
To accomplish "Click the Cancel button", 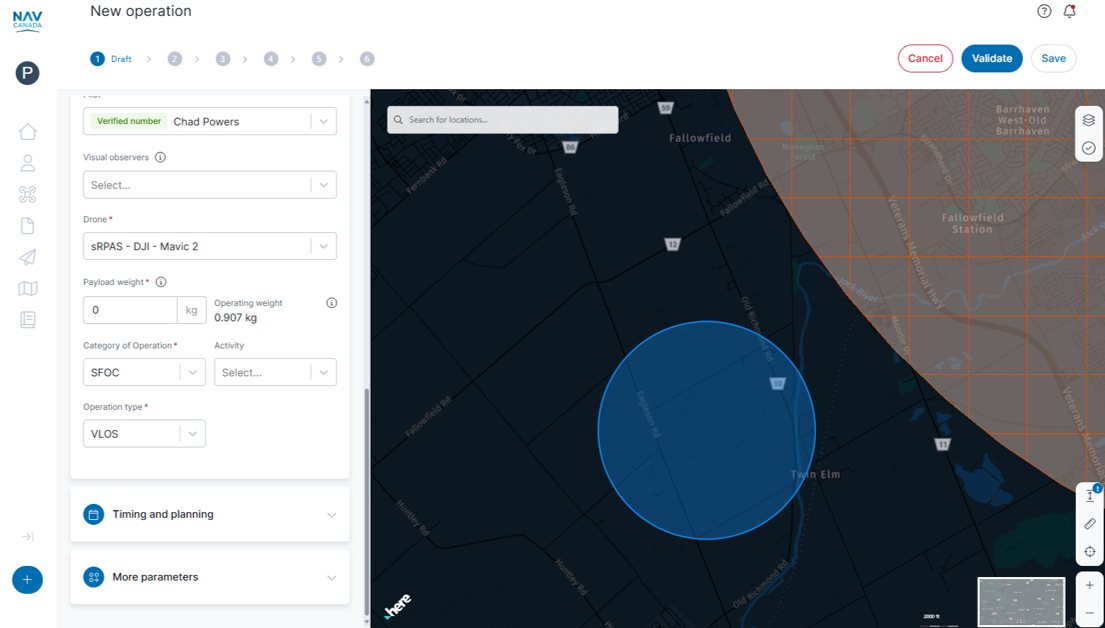I will click(x=925, y=58).
